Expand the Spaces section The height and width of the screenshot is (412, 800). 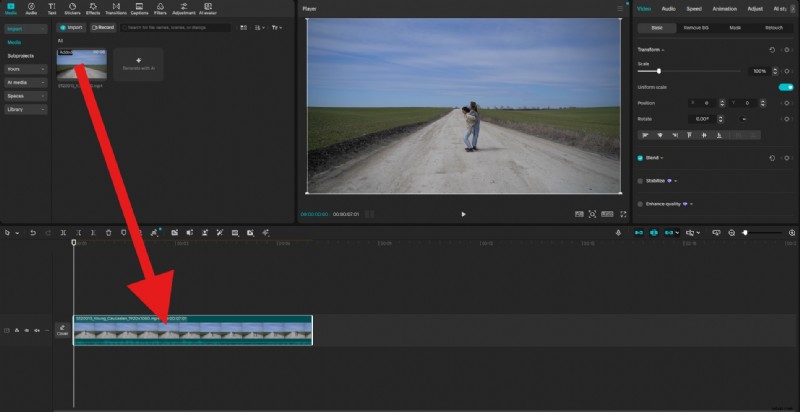[26, 96]
